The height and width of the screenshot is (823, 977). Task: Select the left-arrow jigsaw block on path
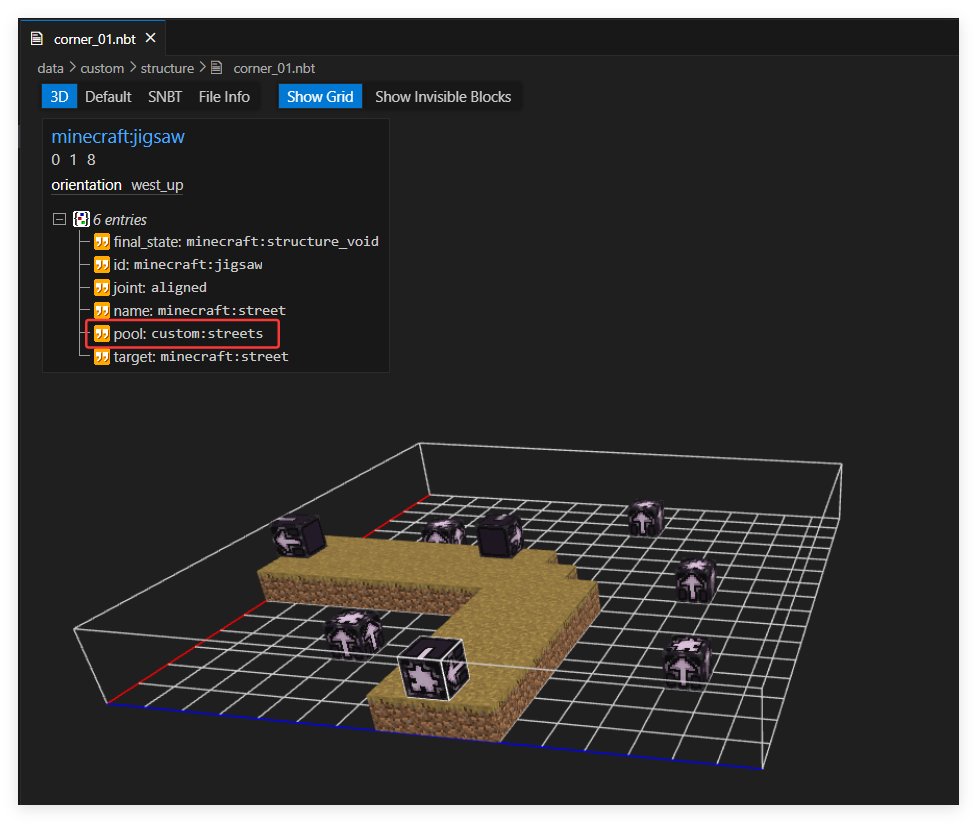pos(298,536)
